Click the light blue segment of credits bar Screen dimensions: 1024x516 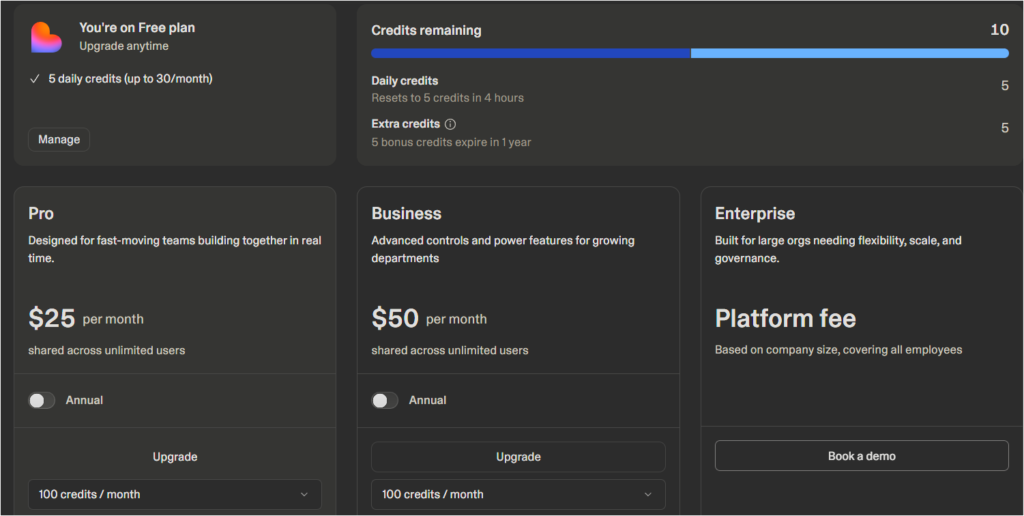click(x=849, y=53)
